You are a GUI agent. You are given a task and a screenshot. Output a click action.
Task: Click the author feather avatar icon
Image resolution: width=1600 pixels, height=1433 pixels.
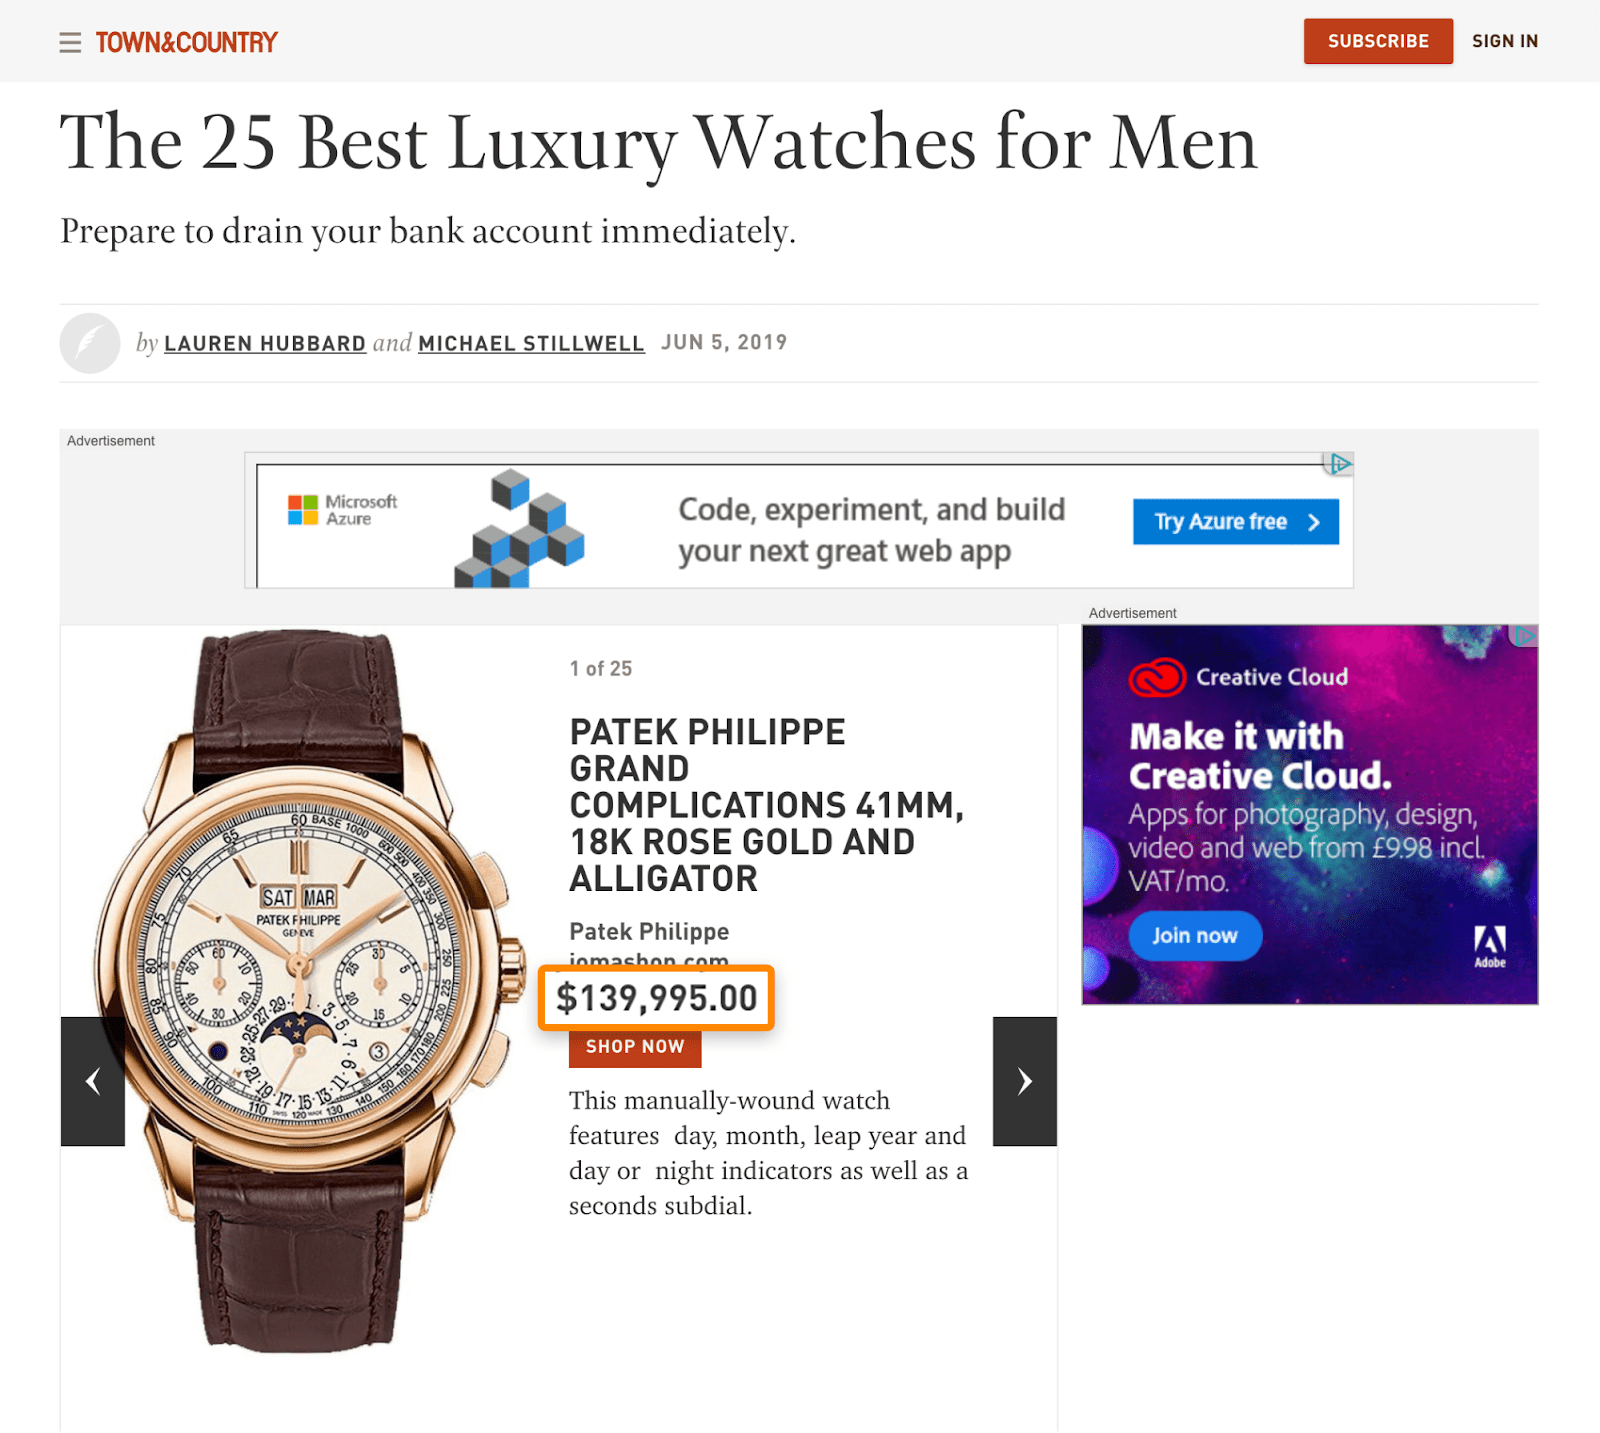(90, 343)
